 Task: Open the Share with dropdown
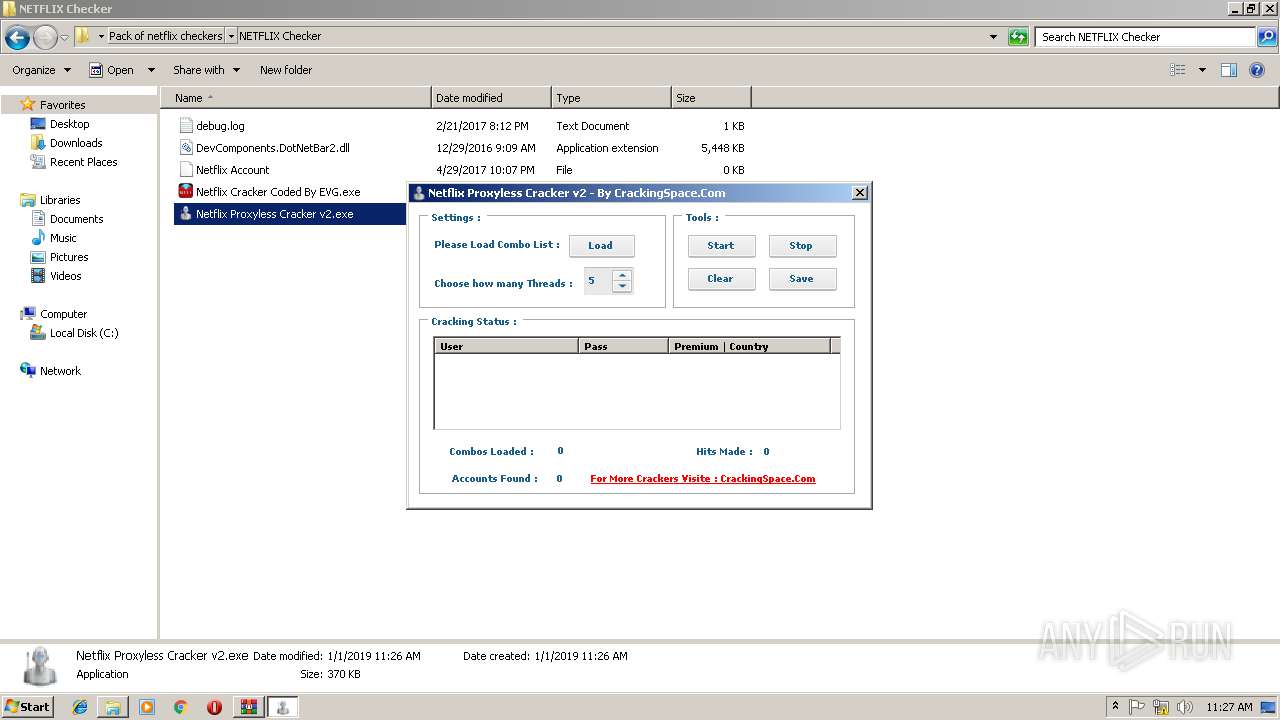point(206,70)
